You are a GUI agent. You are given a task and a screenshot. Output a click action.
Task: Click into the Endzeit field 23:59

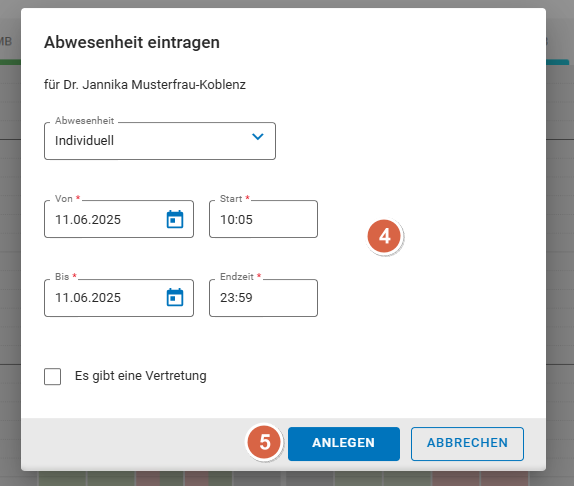pos(263,298)
